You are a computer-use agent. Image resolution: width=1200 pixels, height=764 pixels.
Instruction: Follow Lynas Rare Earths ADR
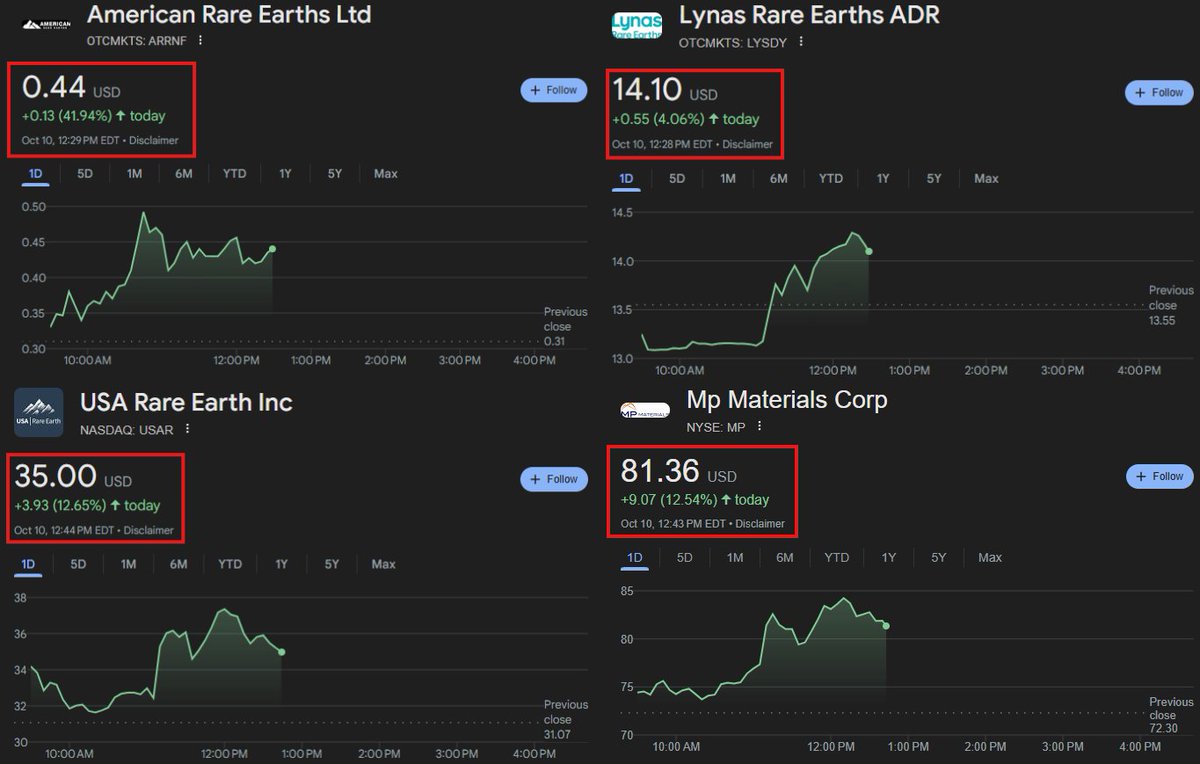pos(1158,92)
